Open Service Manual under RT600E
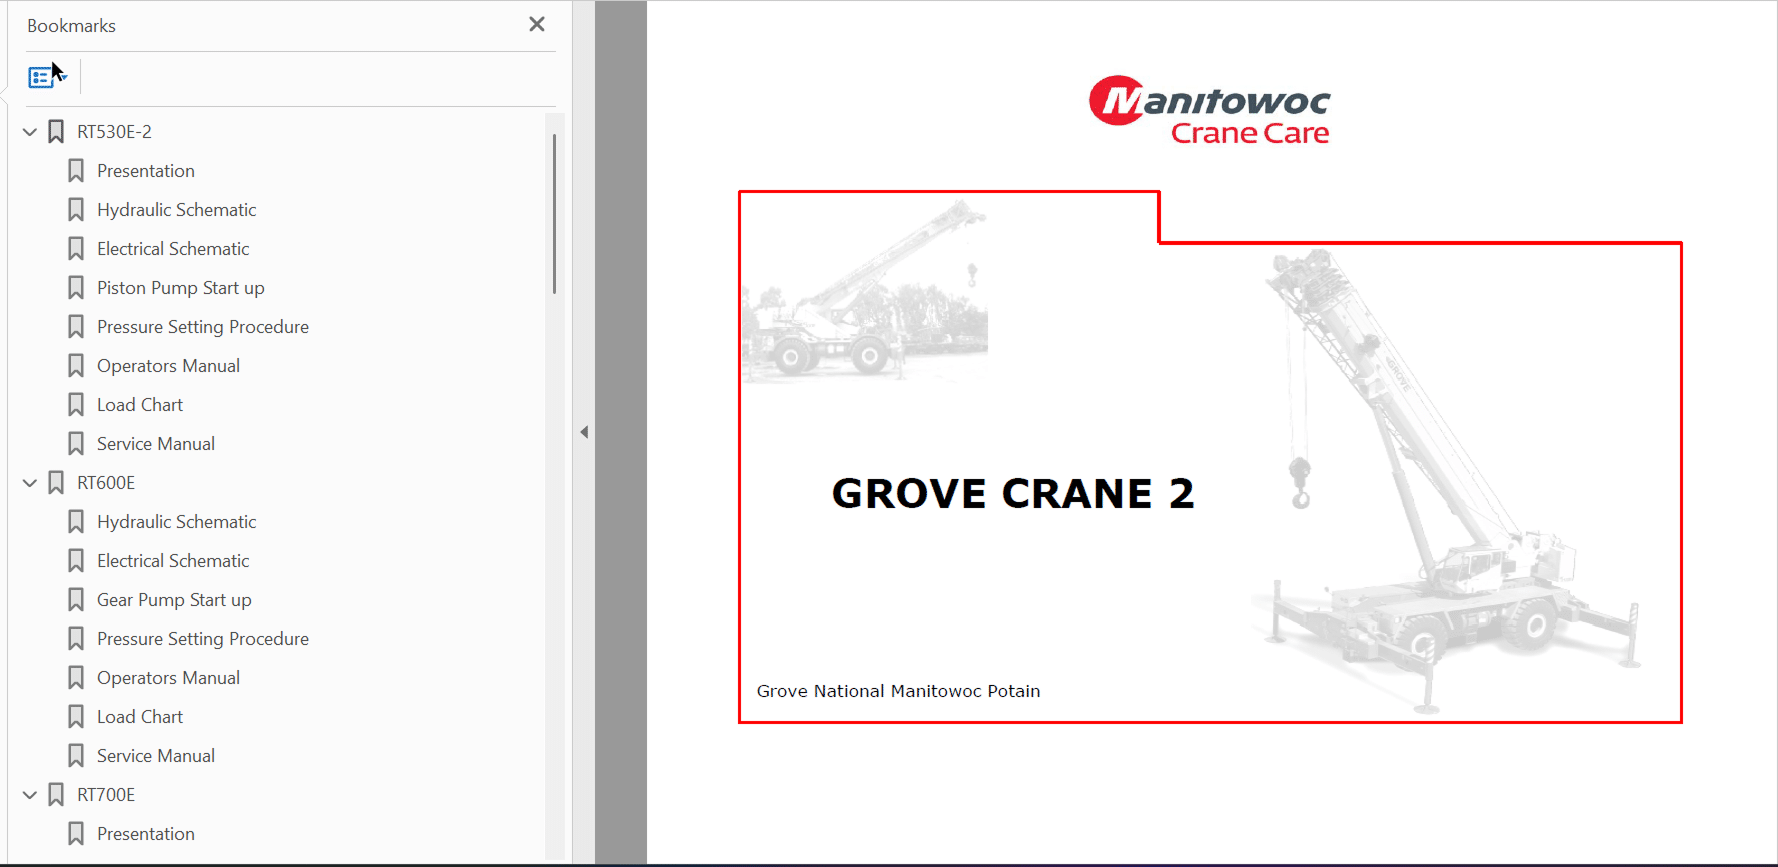Image resolution: width=1778 pixels, height=867 pixels. coord(156,756)
